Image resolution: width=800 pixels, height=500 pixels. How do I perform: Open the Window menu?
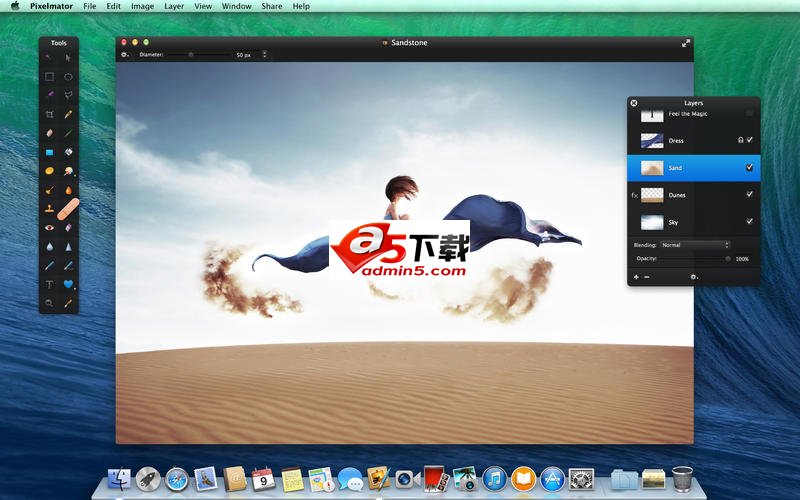[x=236, y=6]
